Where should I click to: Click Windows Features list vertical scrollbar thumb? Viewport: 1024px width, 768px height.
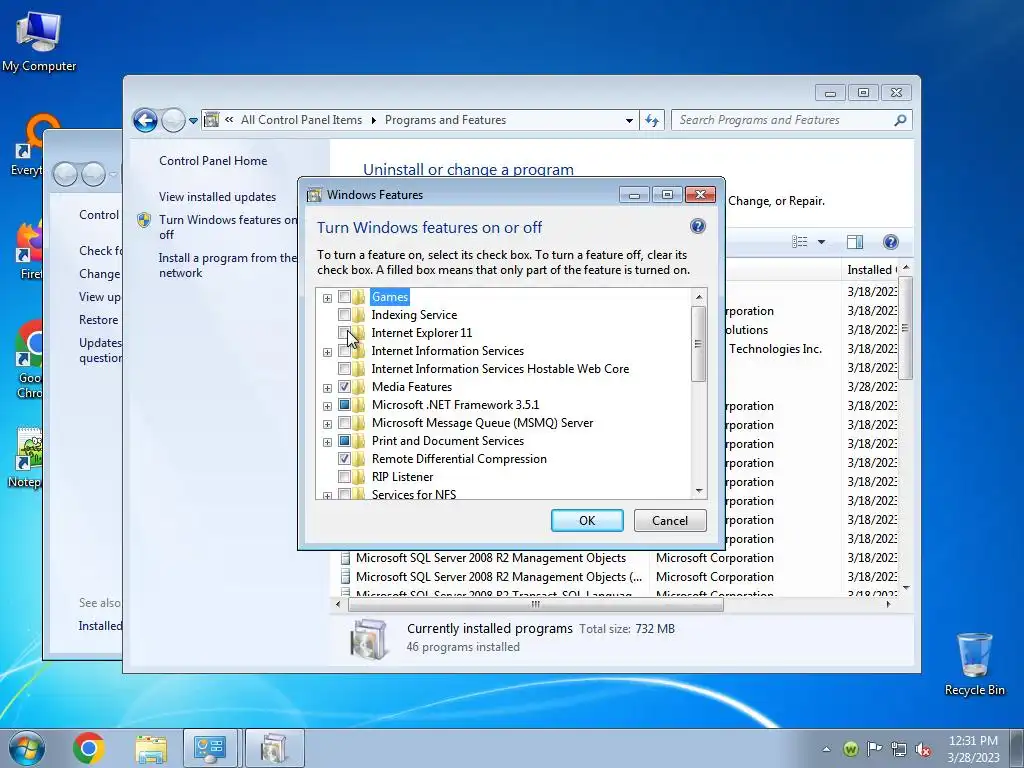coord(698,344)
